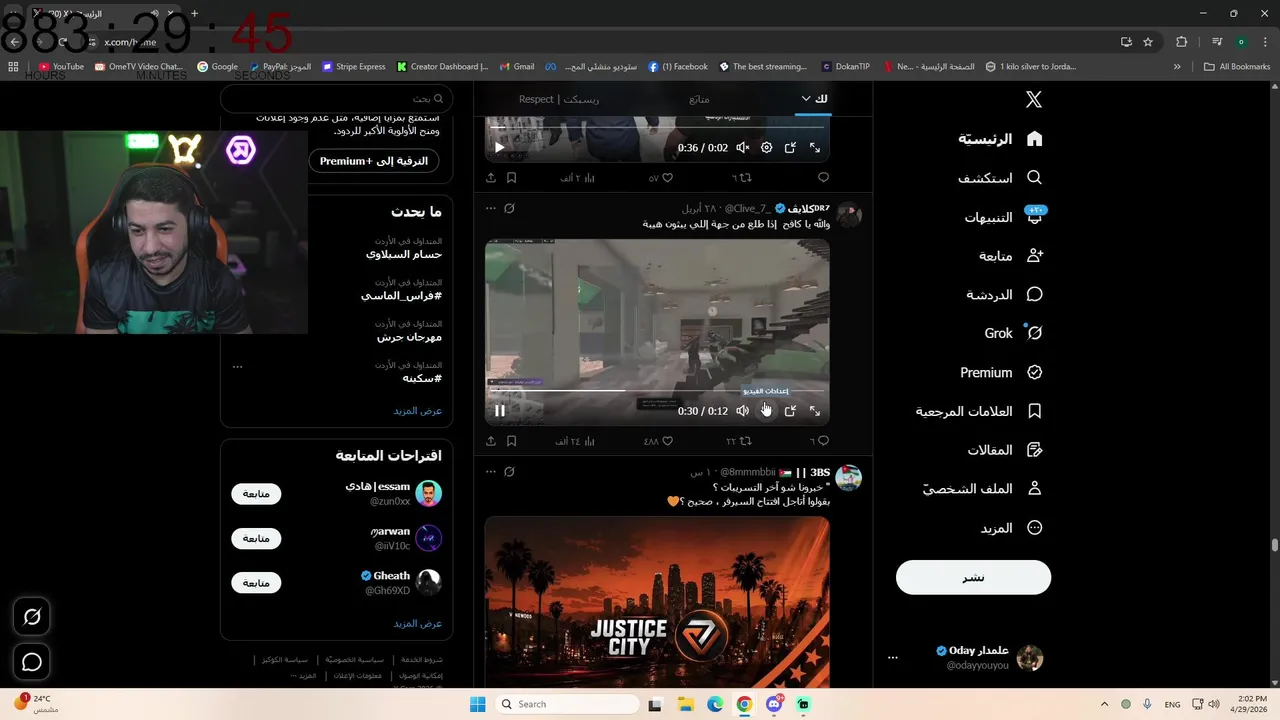Open the DokanTIP bookmark
The width and height of the screenshot is (1280, 720).
(x=846, y=67)
